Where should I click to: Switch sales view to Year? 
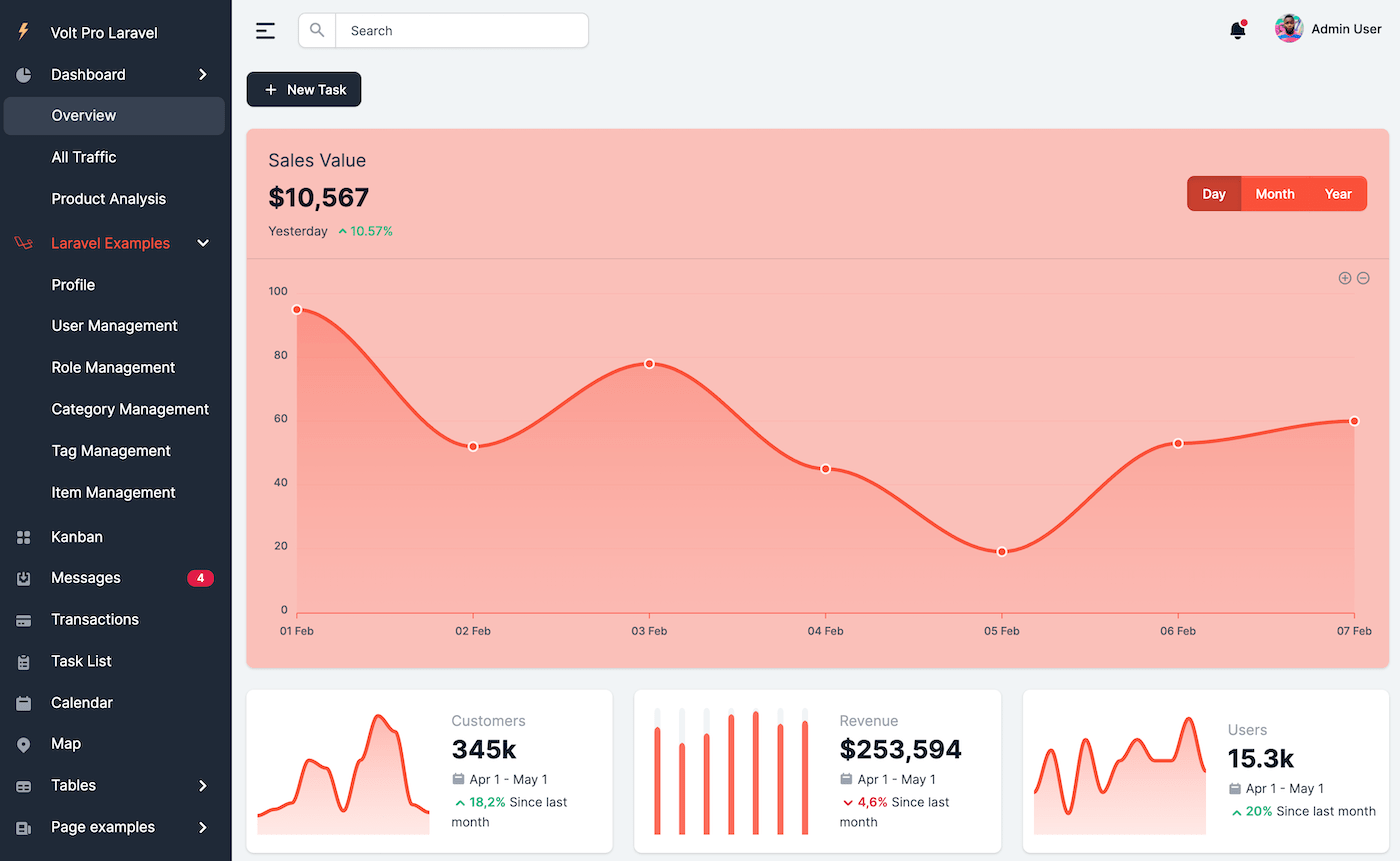pos(1338,193)
